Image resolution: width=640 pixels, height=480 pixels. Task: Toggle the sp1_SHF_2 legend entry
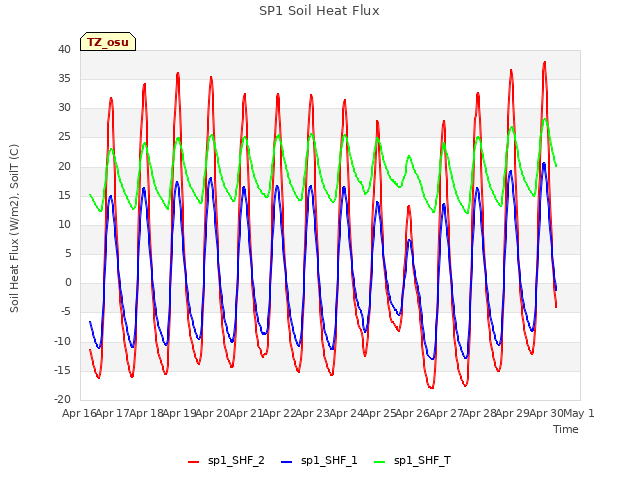click(226, 461)
